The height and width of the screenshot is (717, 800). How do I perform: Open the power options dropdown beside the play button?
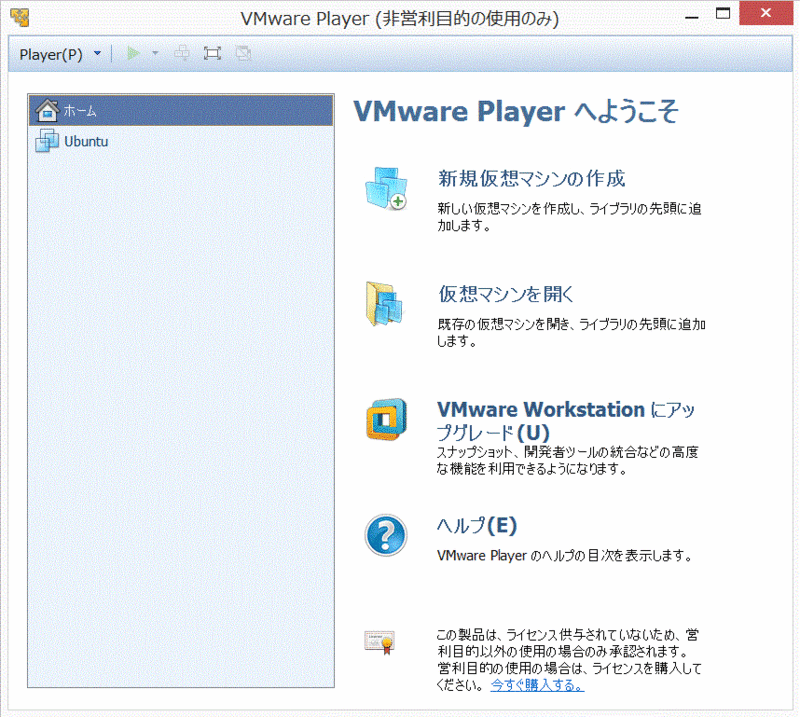(155, 53)
